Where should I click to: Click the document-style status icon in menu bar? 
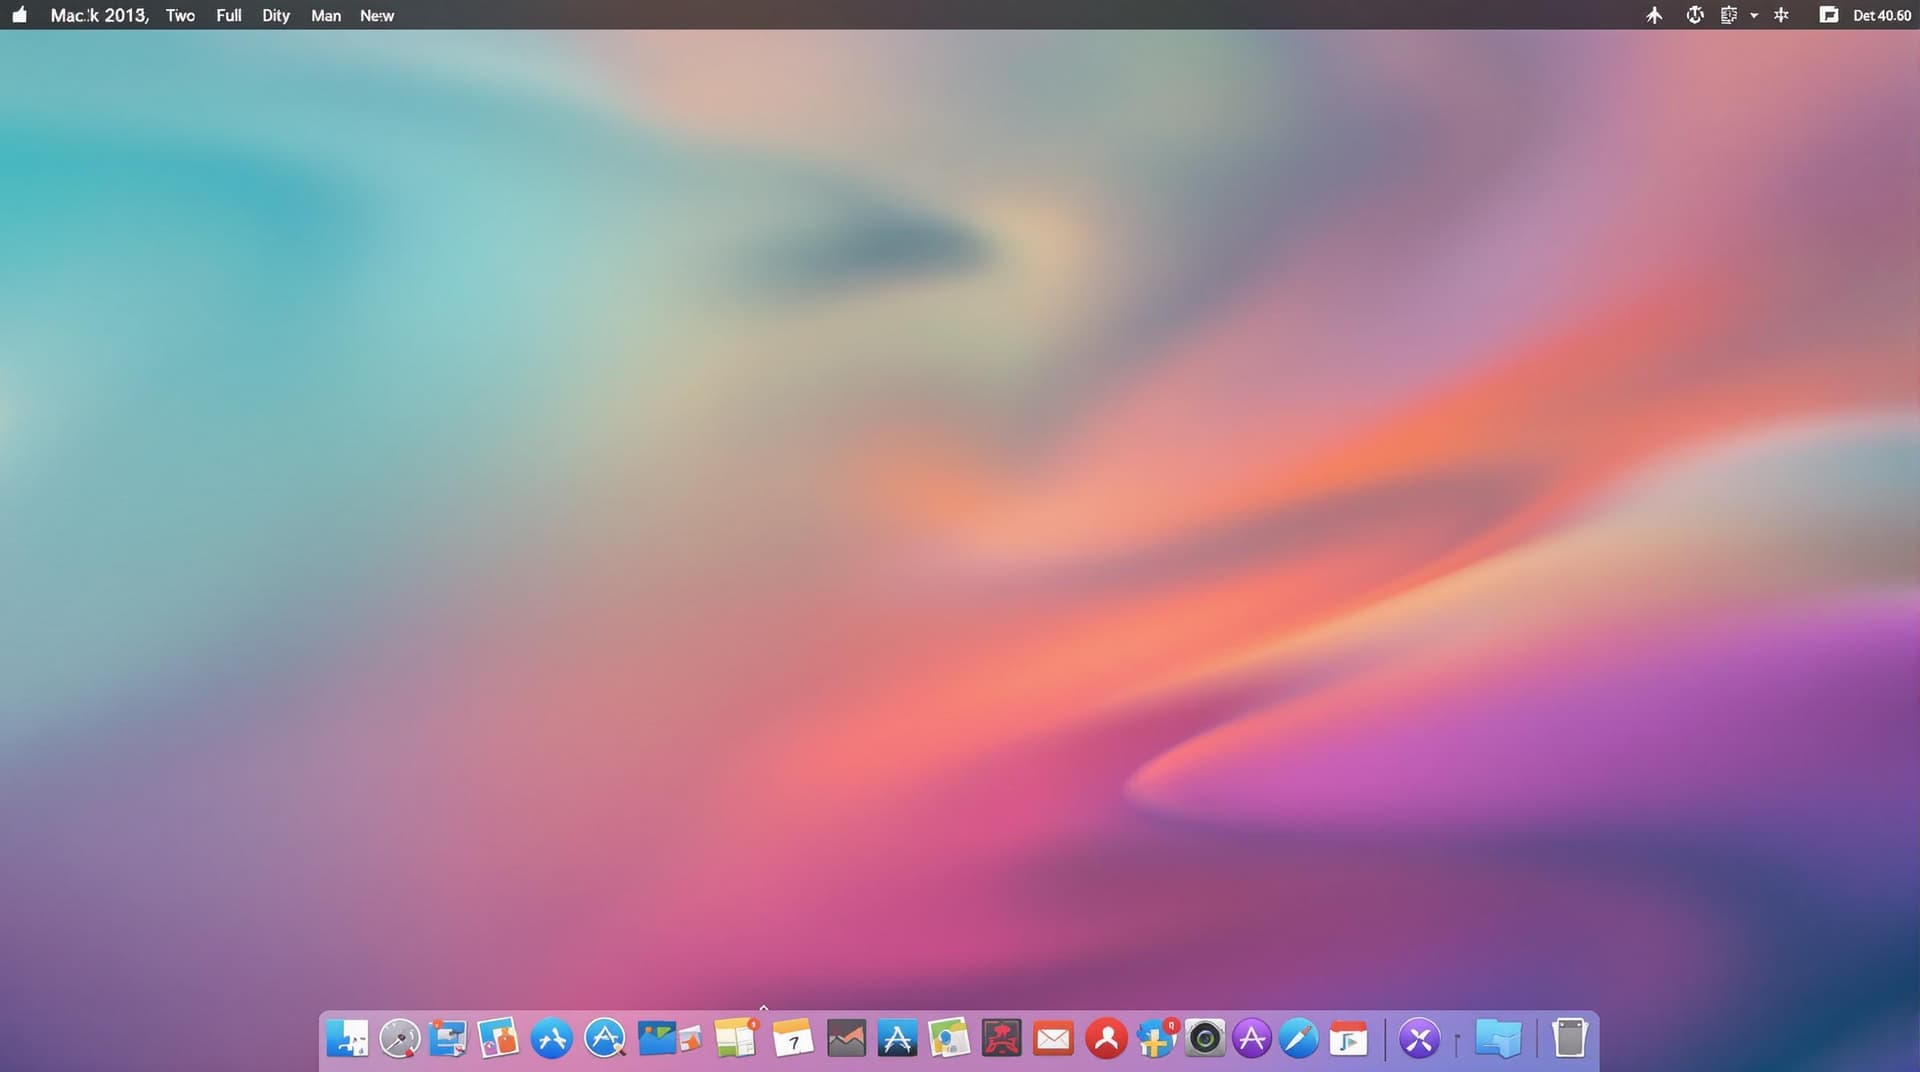point(1728,15)
